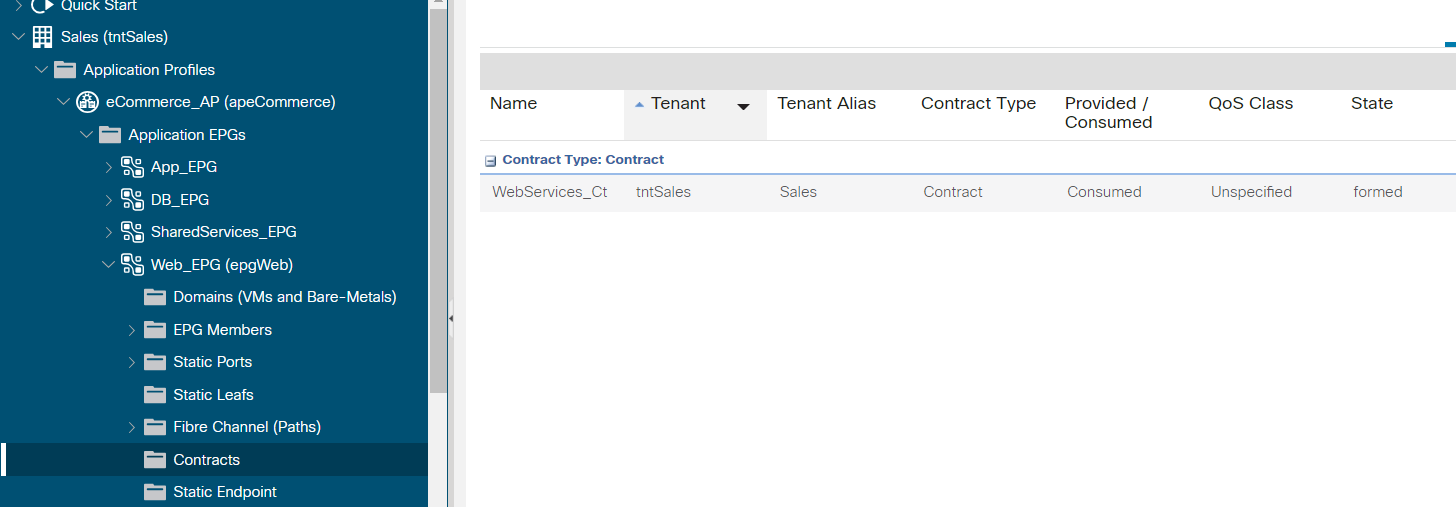Click the Sales tenant building icon

(x=42, y=37)
